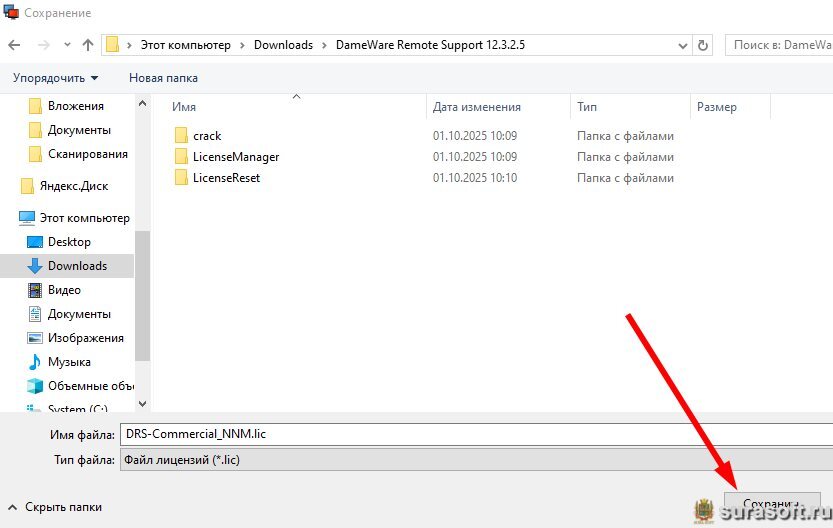Expand chevron after 'Этот компьютер' breadcrumb
The width and height of the screenshot is (833, 528).
[x=242, y=45]
